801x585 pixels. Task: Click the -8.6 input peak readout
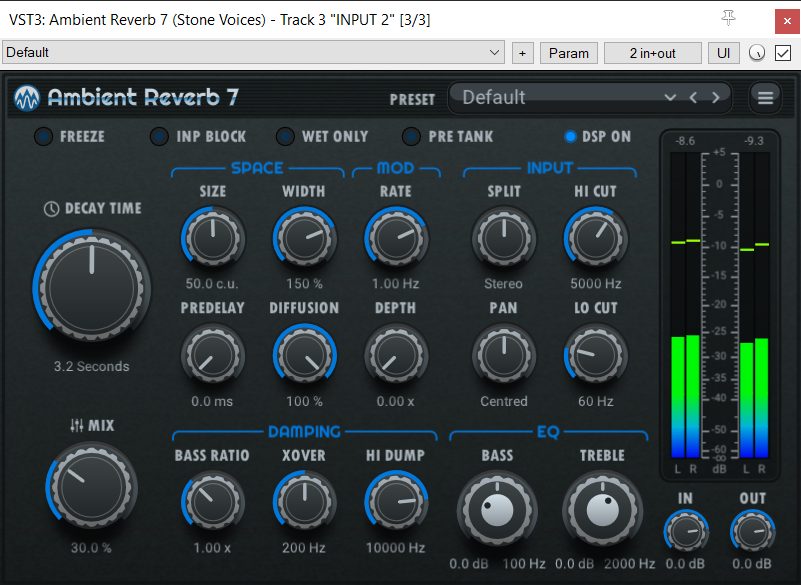pos(685,141)
